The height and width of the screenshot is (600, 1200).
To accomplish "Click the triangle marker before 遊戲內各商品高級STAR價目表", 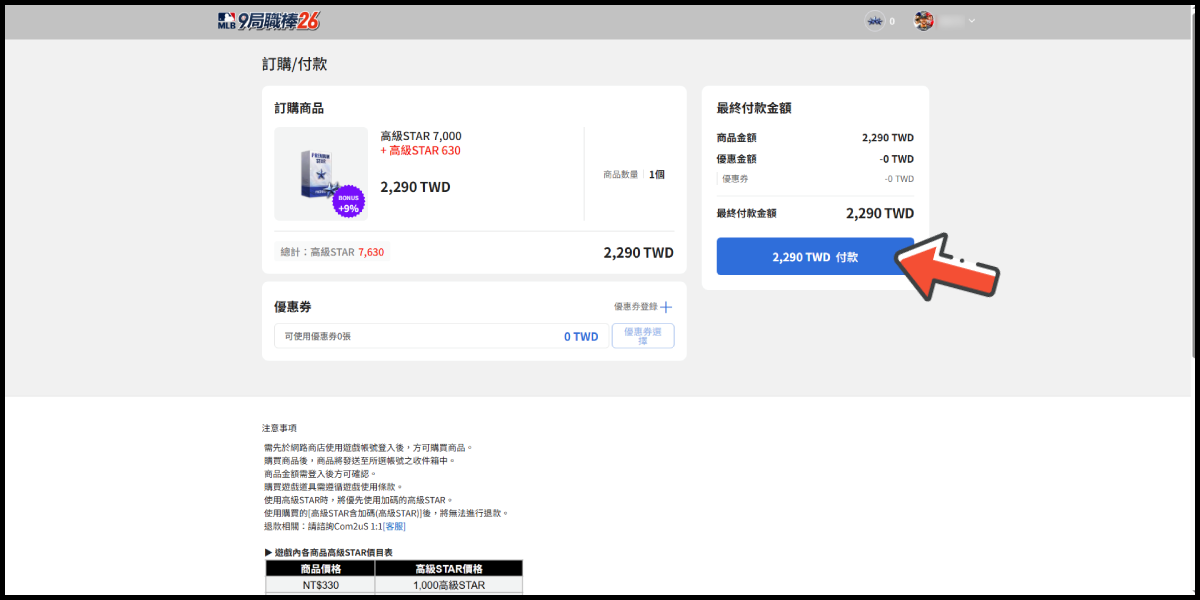I will click(x=269, y=552).
